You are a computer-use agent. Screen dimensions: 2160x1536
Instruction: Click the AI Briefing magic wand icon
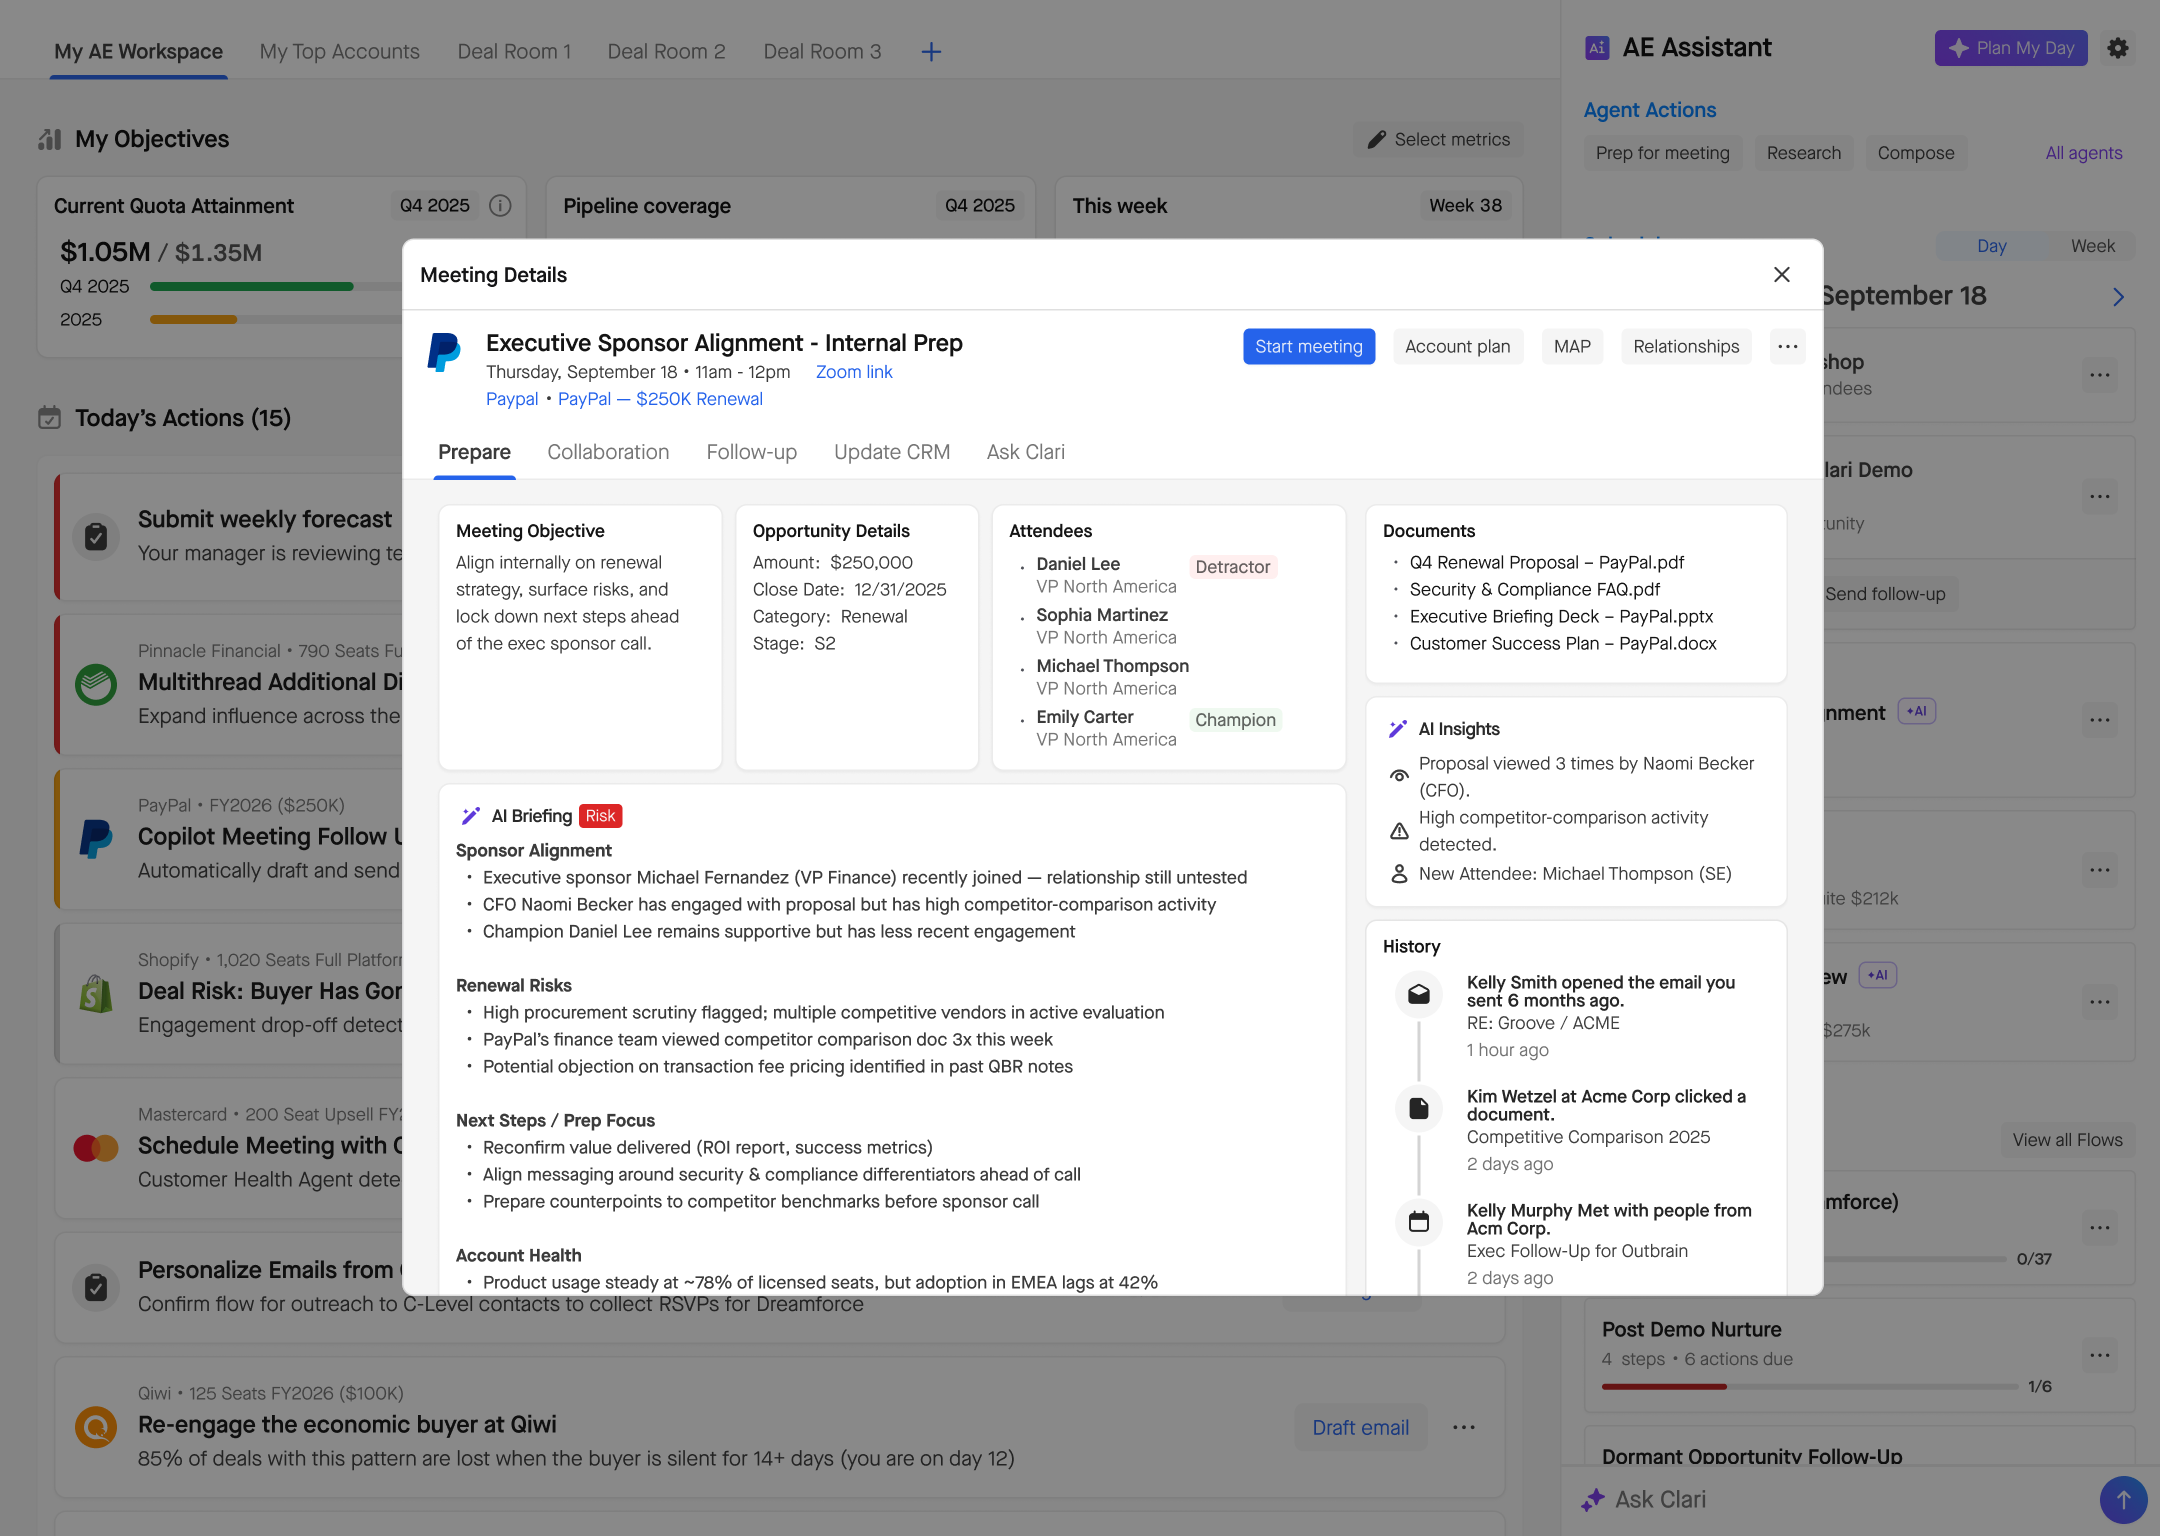(x=470, y=816)
